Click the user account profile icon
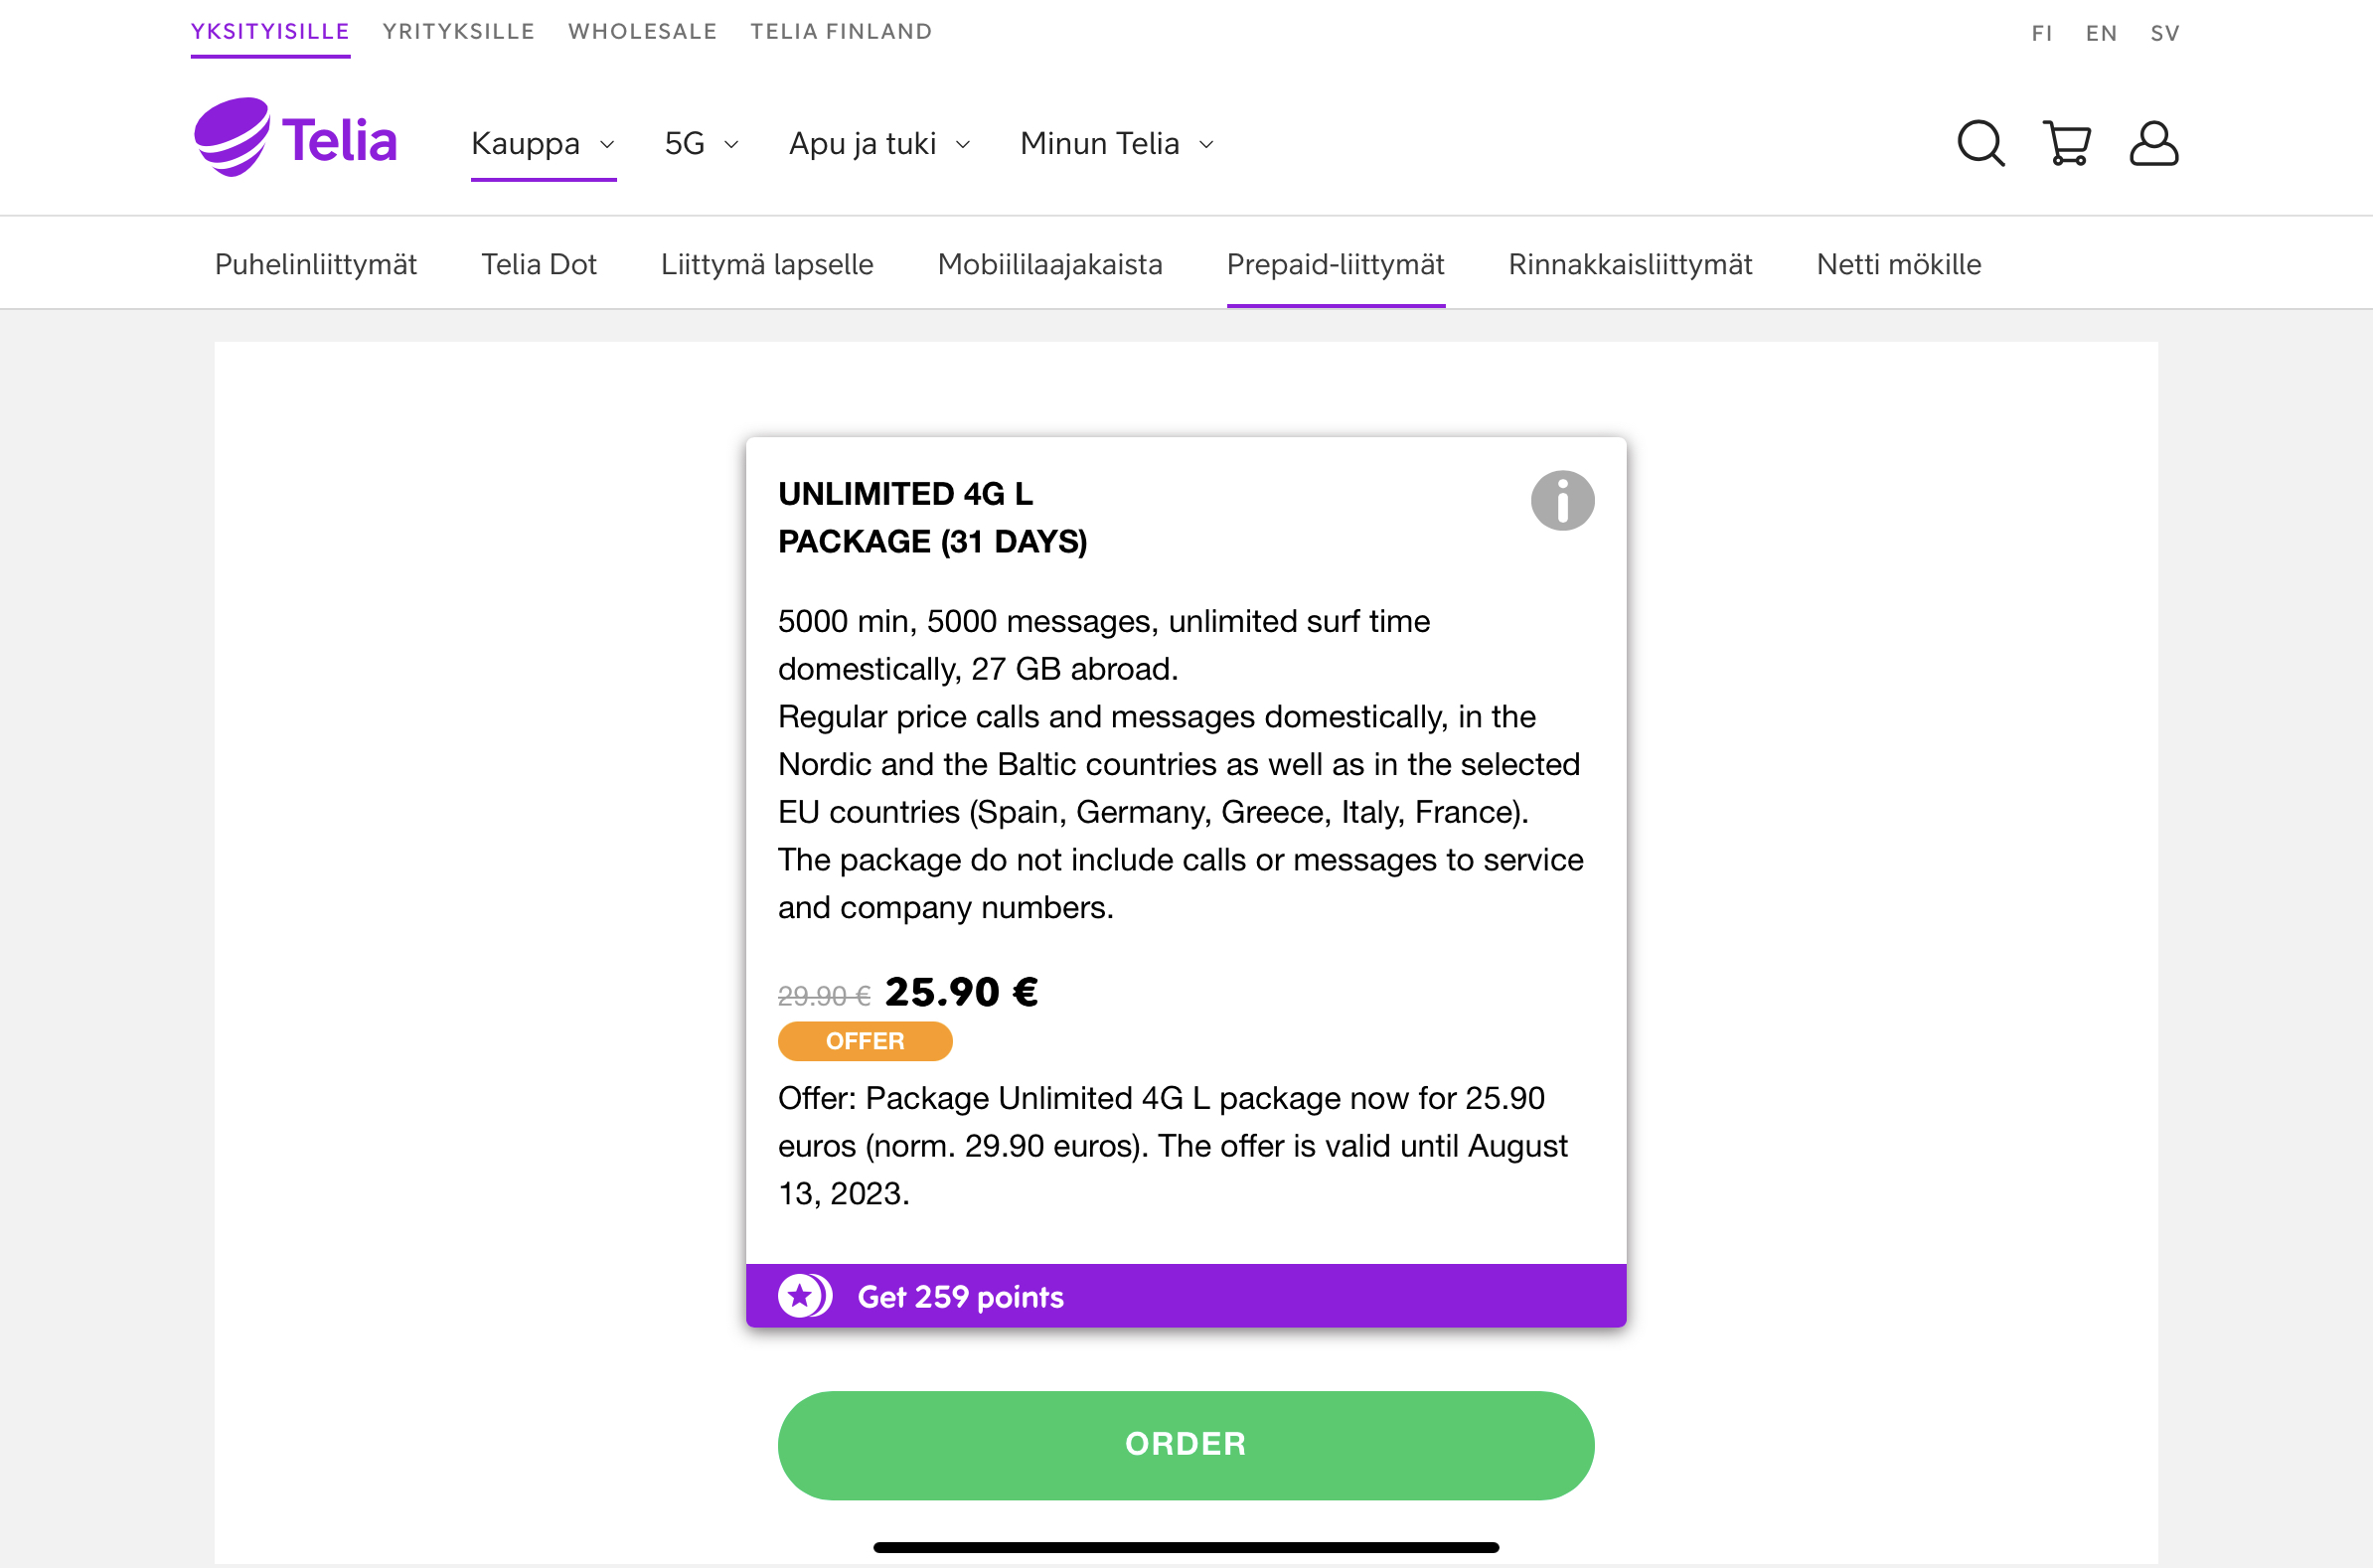 coord(2153,144)
